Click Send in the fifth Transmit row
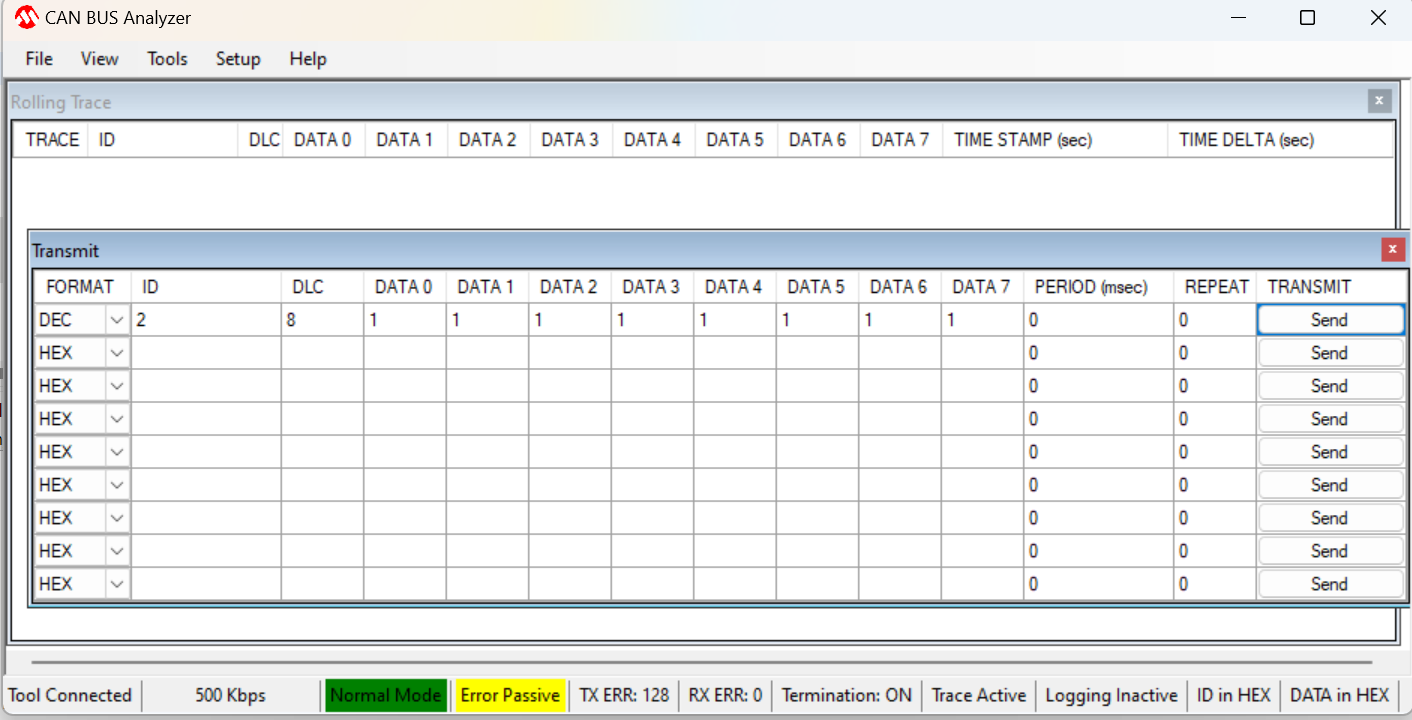Screen dimensions: 1412x720 click(1330, 452)
